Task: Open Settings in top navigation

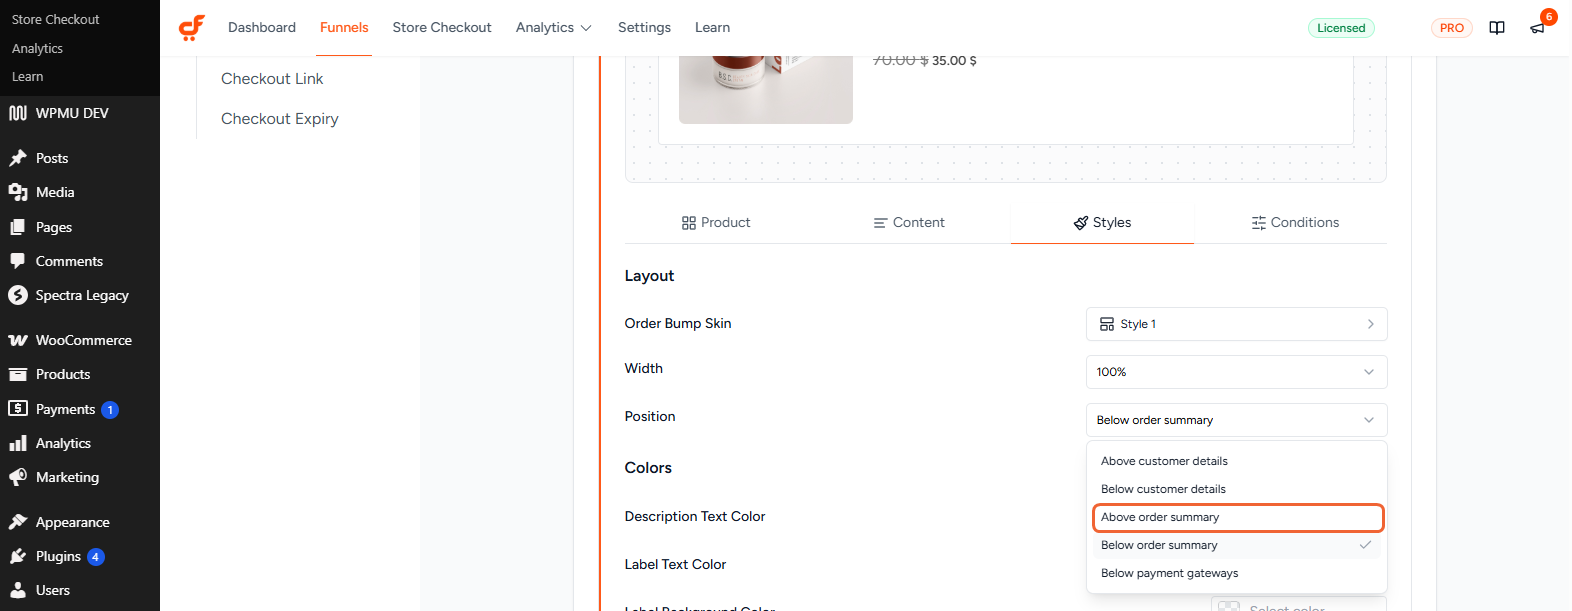Action: (644, 27)
